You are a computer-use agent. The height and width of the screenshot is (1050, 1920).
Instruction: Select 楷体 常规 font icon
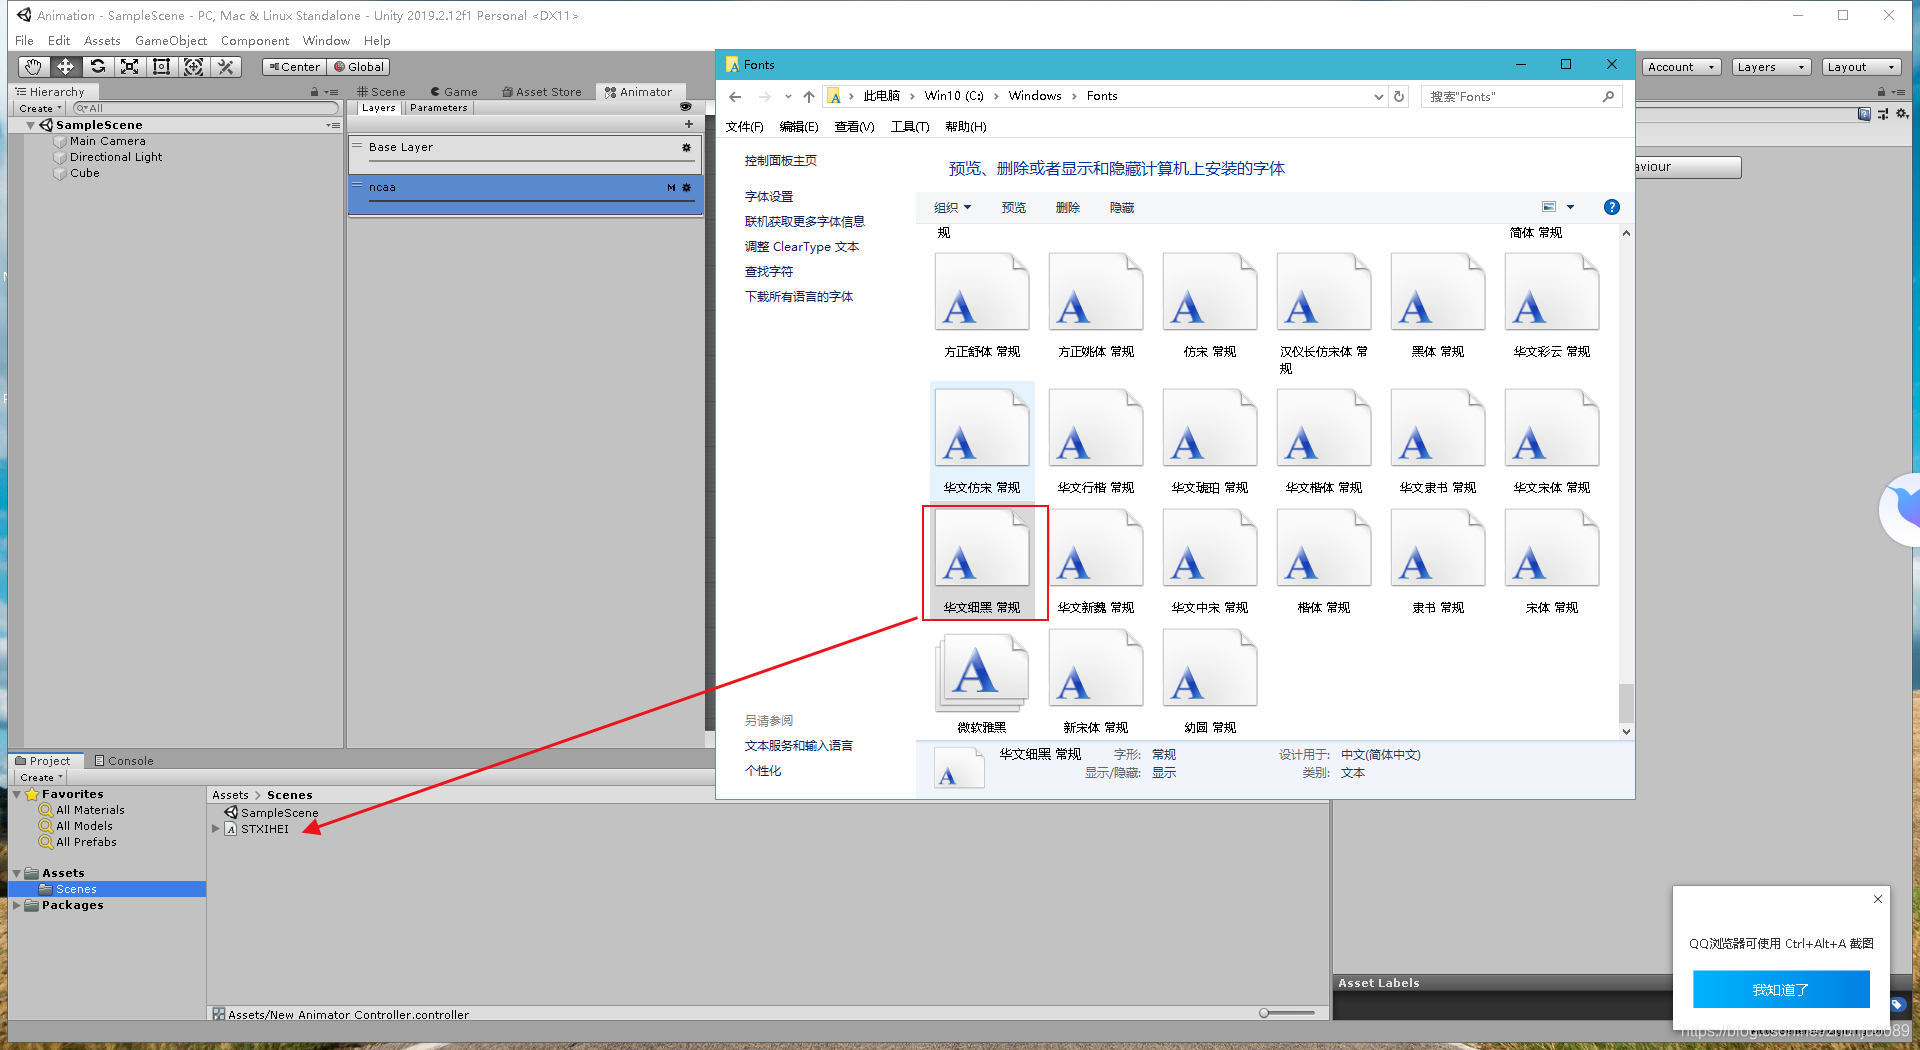(1324, 562)
